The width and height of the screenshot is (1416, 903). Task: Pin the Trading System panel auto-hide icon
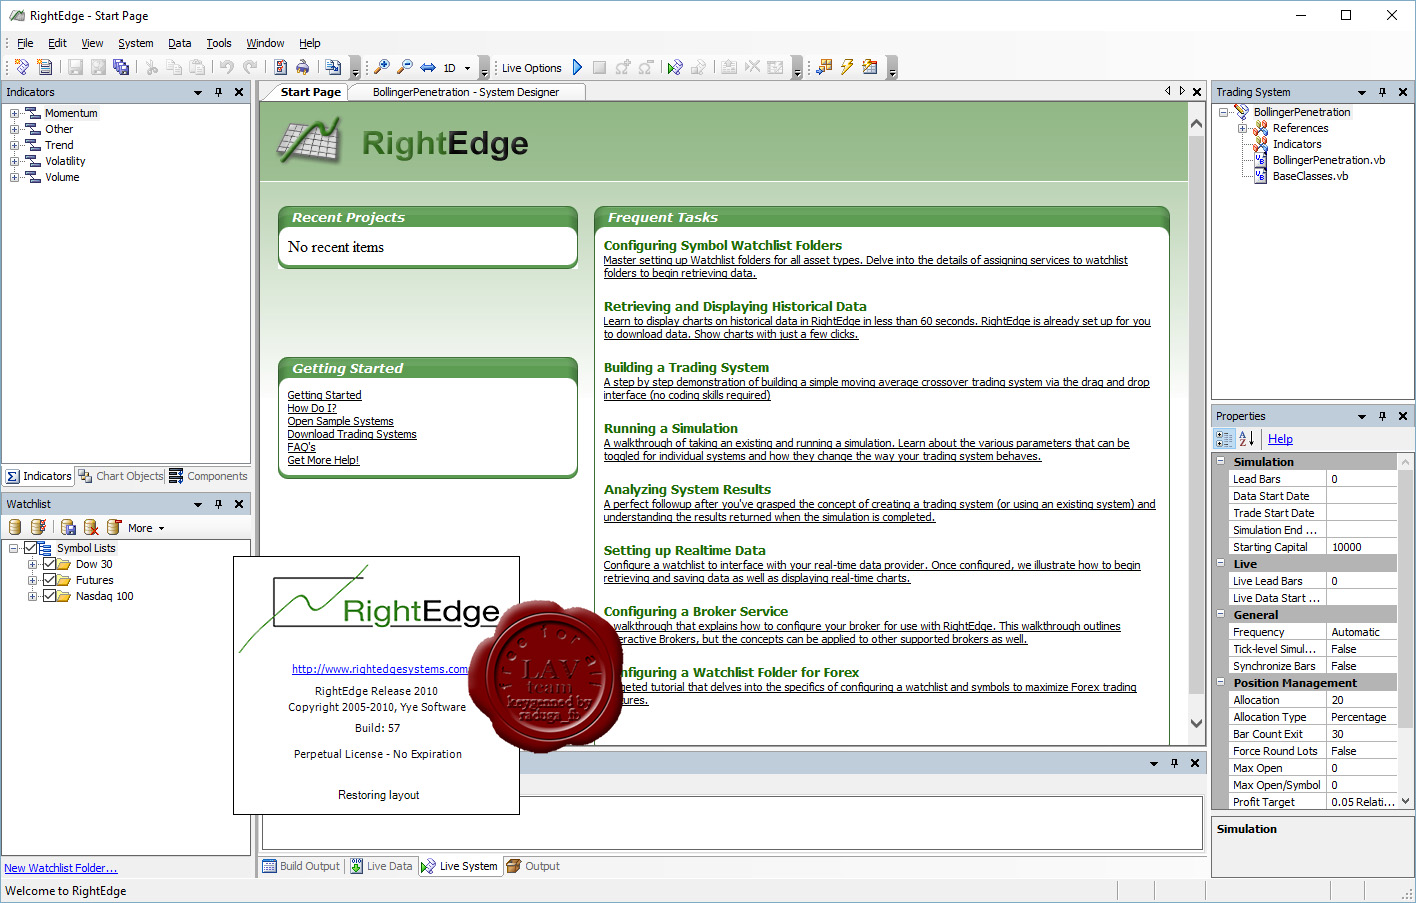1382,92
